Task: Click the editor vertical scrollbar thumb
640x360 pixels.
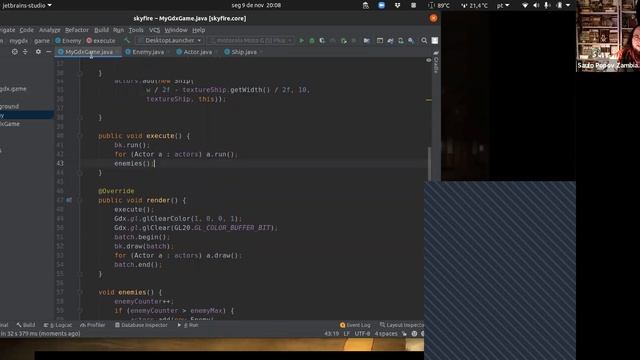Action: pyautogui.click(x=429, y=163)
